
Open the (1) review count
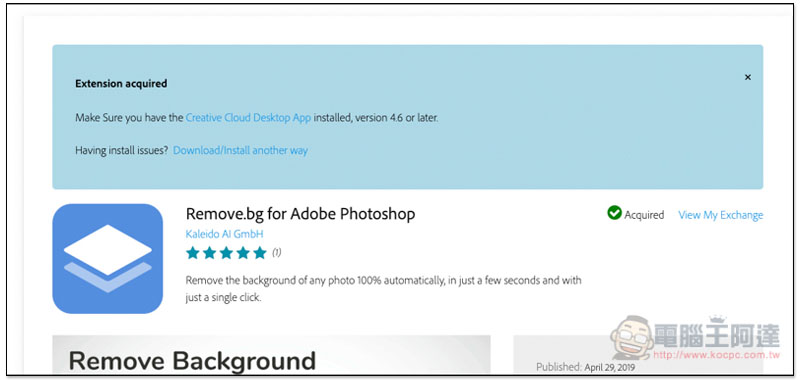tap(276, 252)
